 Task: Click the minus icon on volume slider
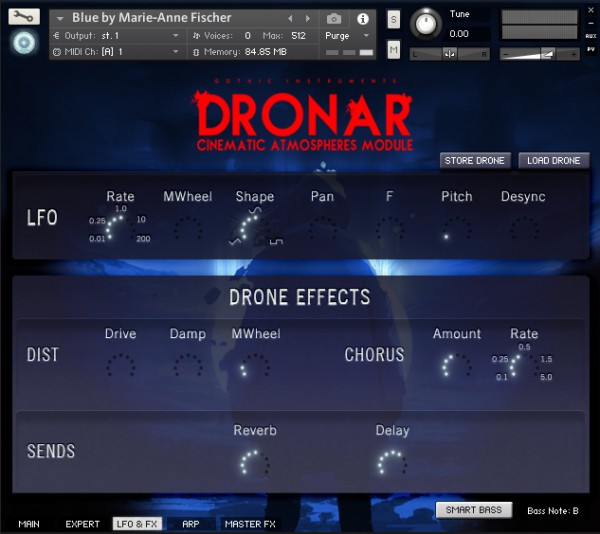pyautogui.click(x=505, y=54)
